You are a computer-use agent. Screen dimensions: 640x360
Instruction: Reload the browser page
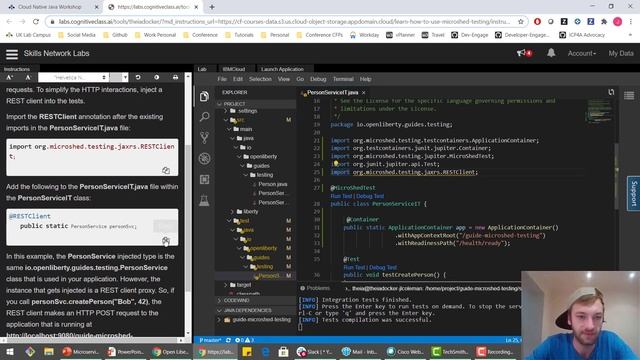[36, 22]
